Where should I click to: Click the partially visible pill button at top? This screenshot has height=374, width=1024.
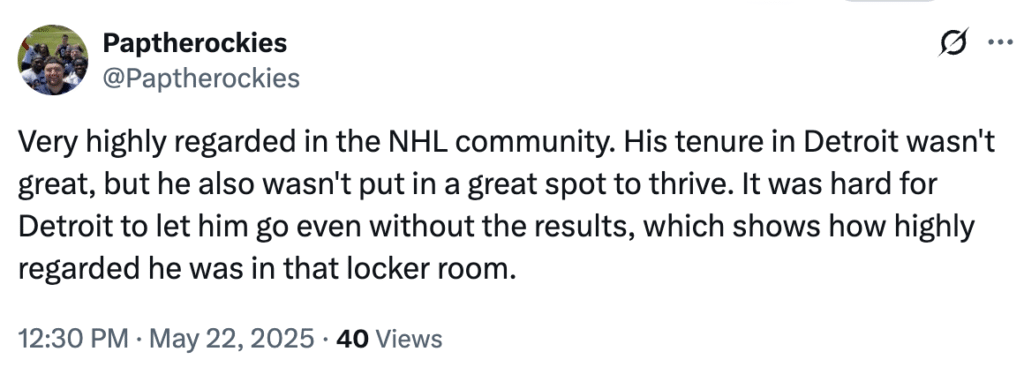889,1
